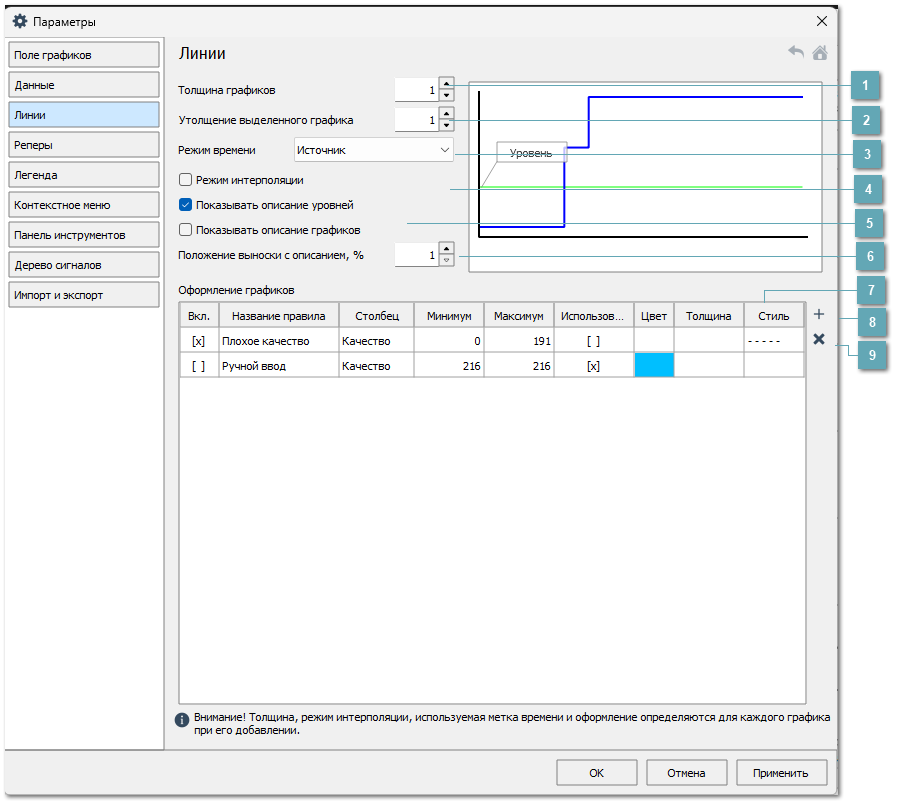897x804 pixels.
Task: Click the info icon near warning text
Action: (182, 719)
